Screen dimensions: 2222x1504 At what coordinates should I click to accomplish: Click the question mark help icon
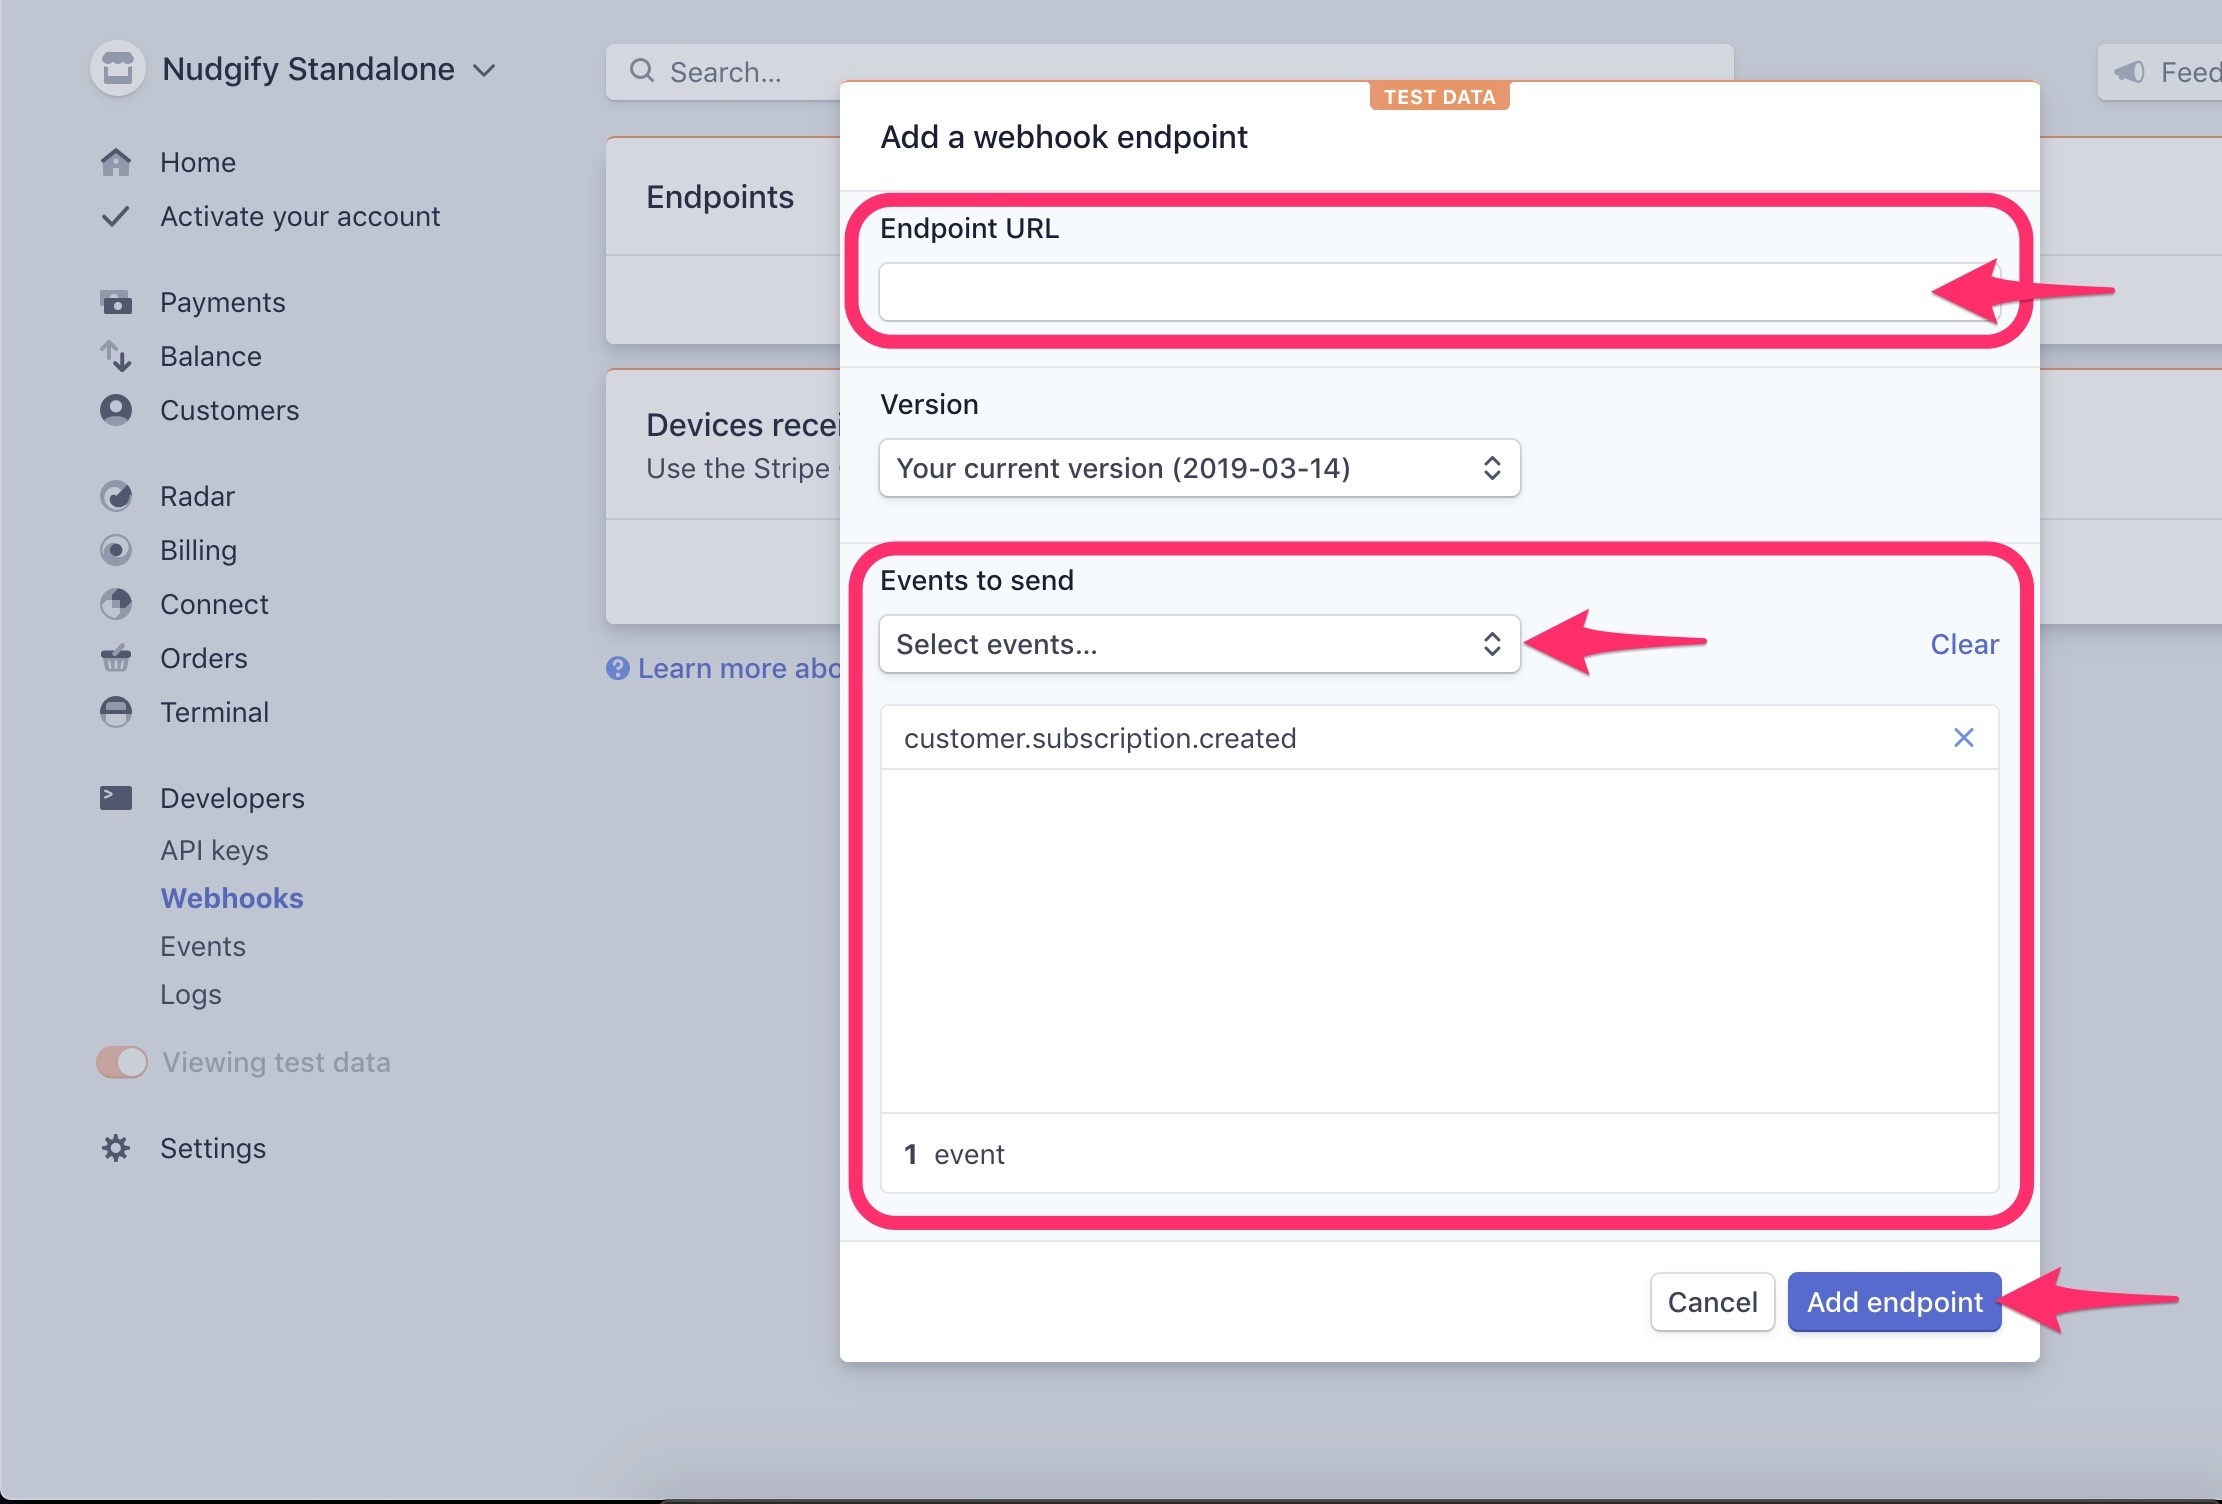coord(618,668)
